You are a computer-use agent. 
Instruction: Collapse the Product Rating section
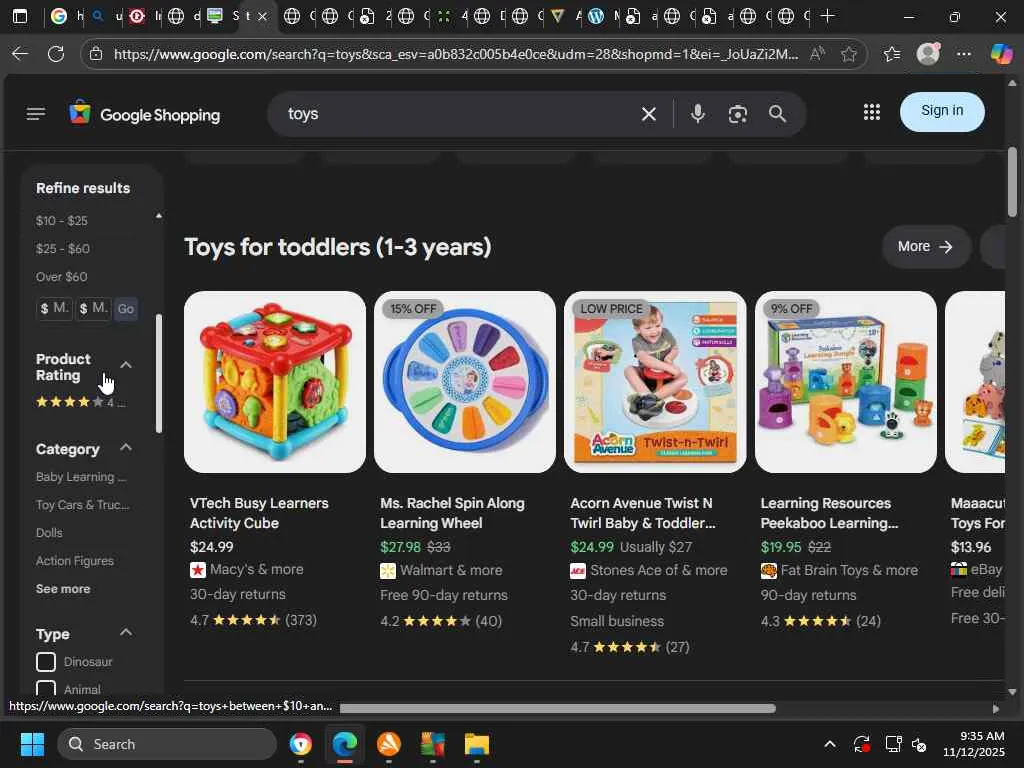coord(126,365)
